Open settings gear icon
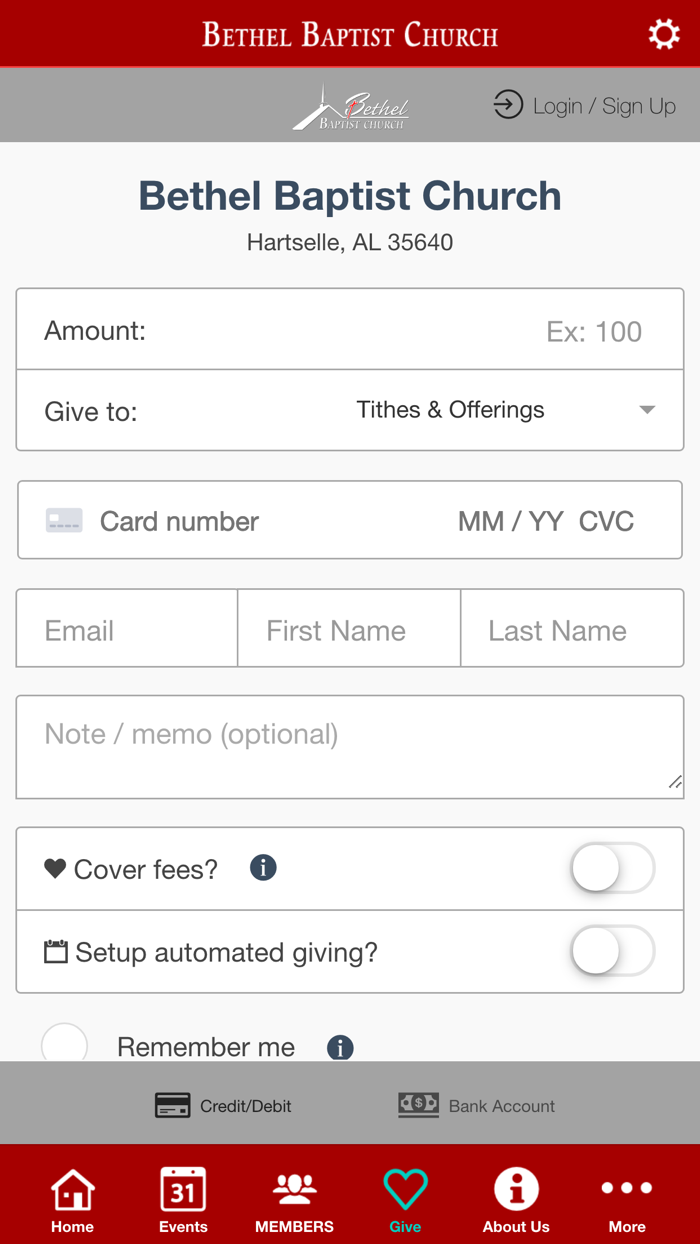 pos(664,35)
